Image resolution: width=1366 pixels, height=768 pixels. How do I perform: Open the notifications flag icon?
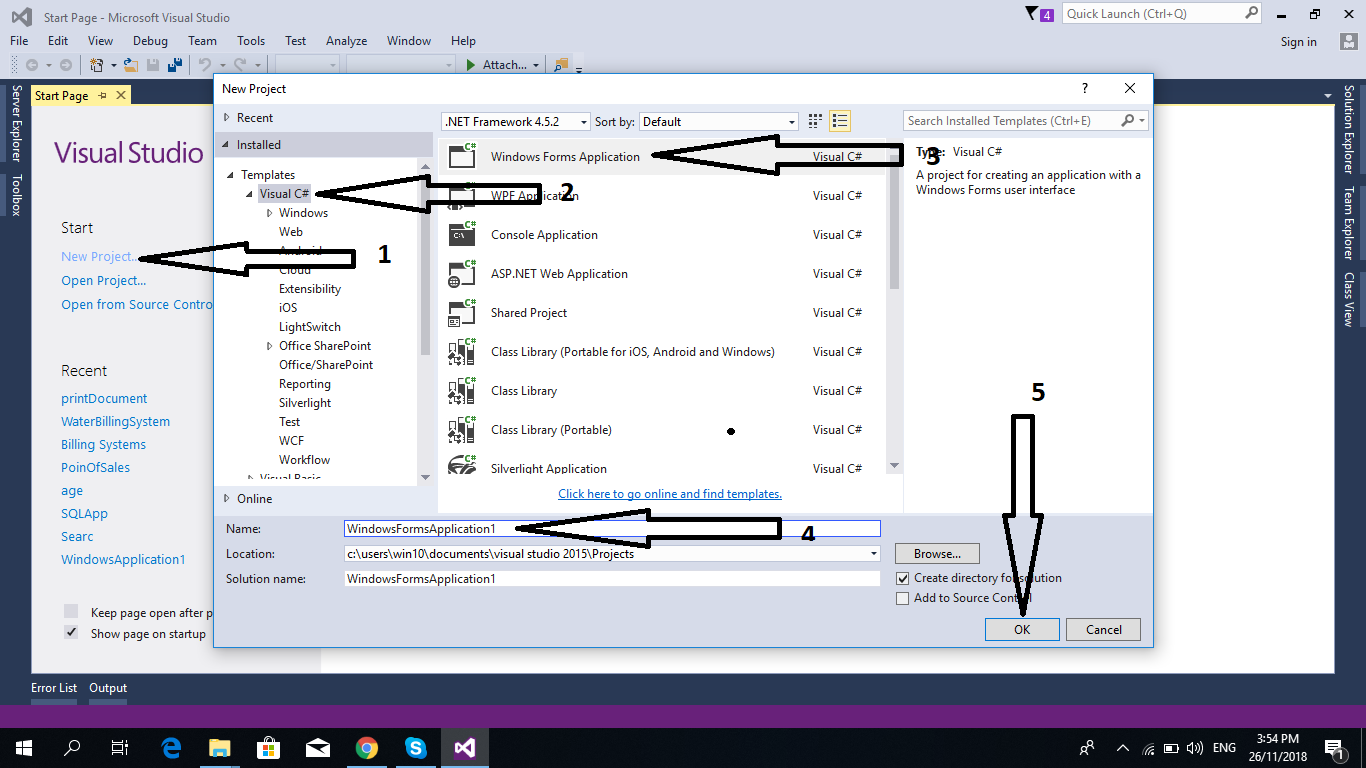[1032, 14]
